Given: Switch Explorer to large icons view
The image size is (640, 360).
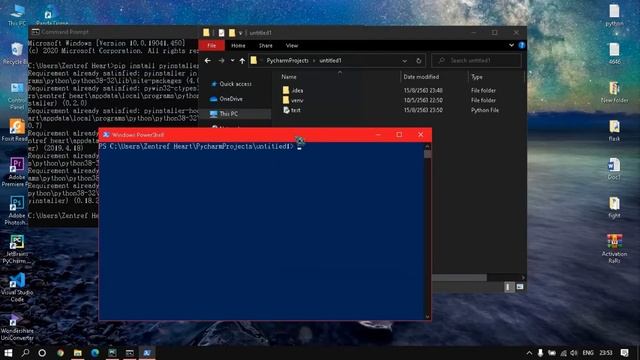Looking at the screenshot, I should coord(520,287).
